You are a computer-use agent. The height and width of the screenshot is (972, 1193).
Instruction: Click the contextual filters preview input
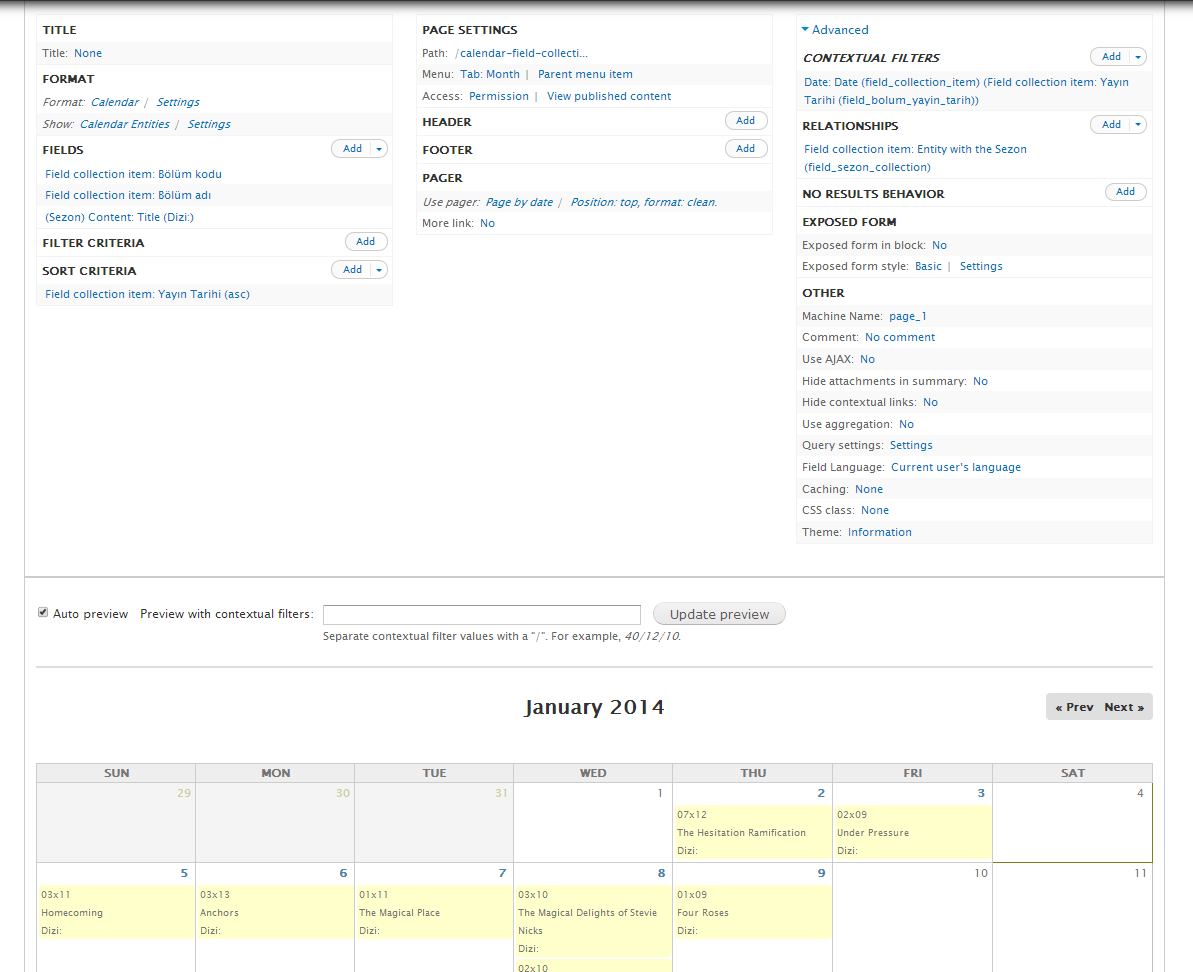(x=481, y=615)
